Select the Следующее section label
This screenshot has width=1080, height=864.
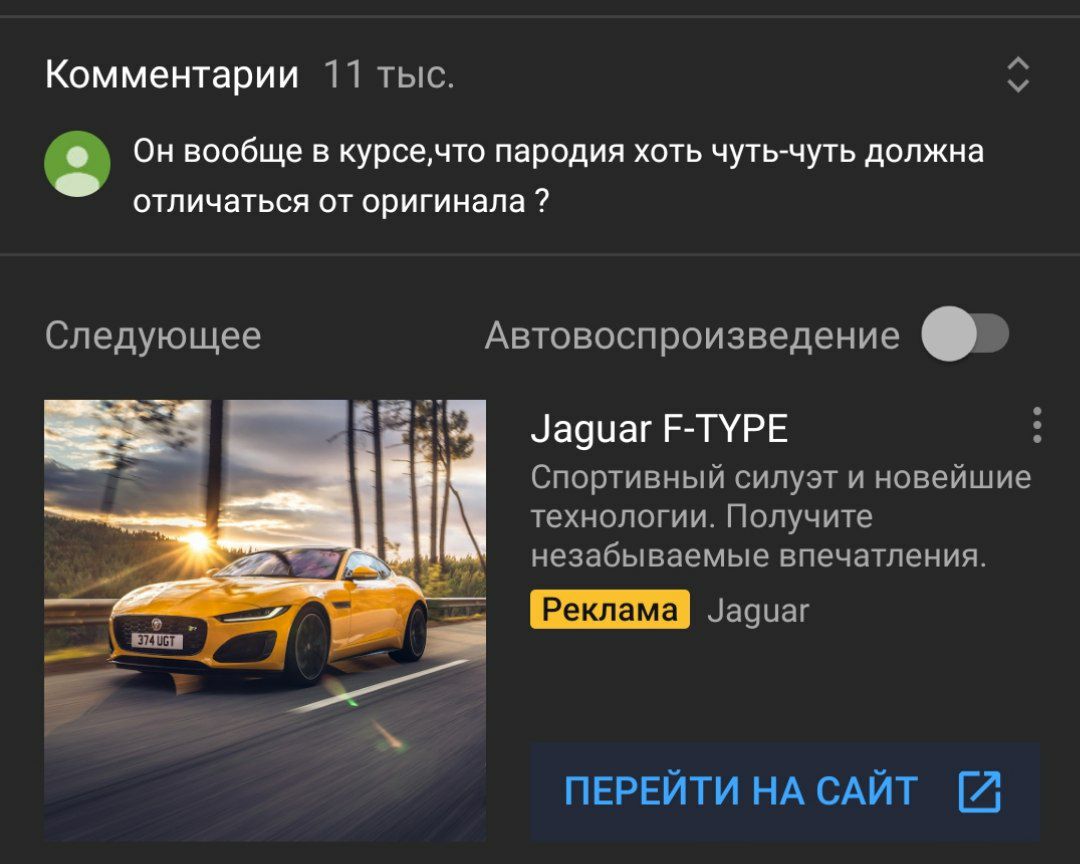pyautogui.click(x=153, y=336)
